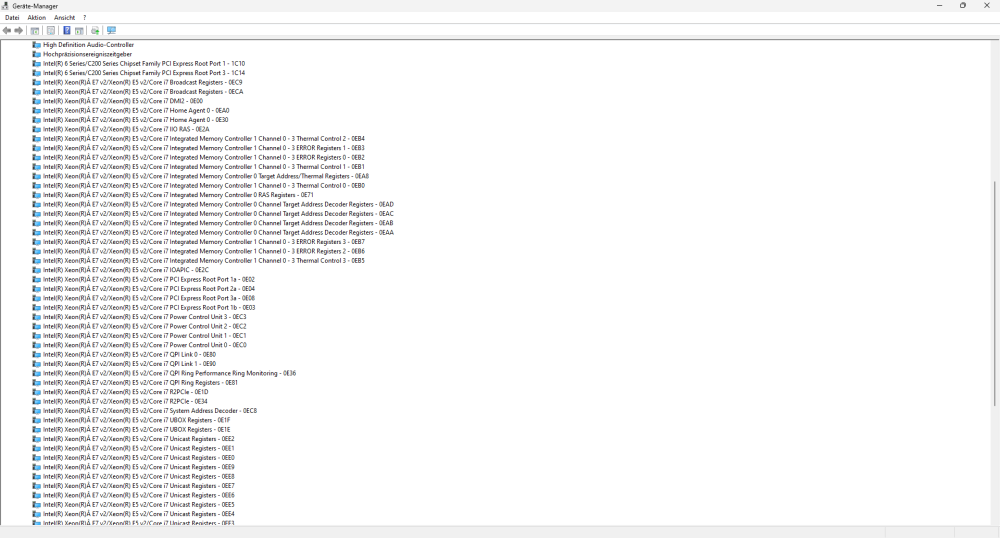Screen dimensions: 1000x538
Task: Select Power Control Unit 1 - 0EC1
Action: point(145,335)
